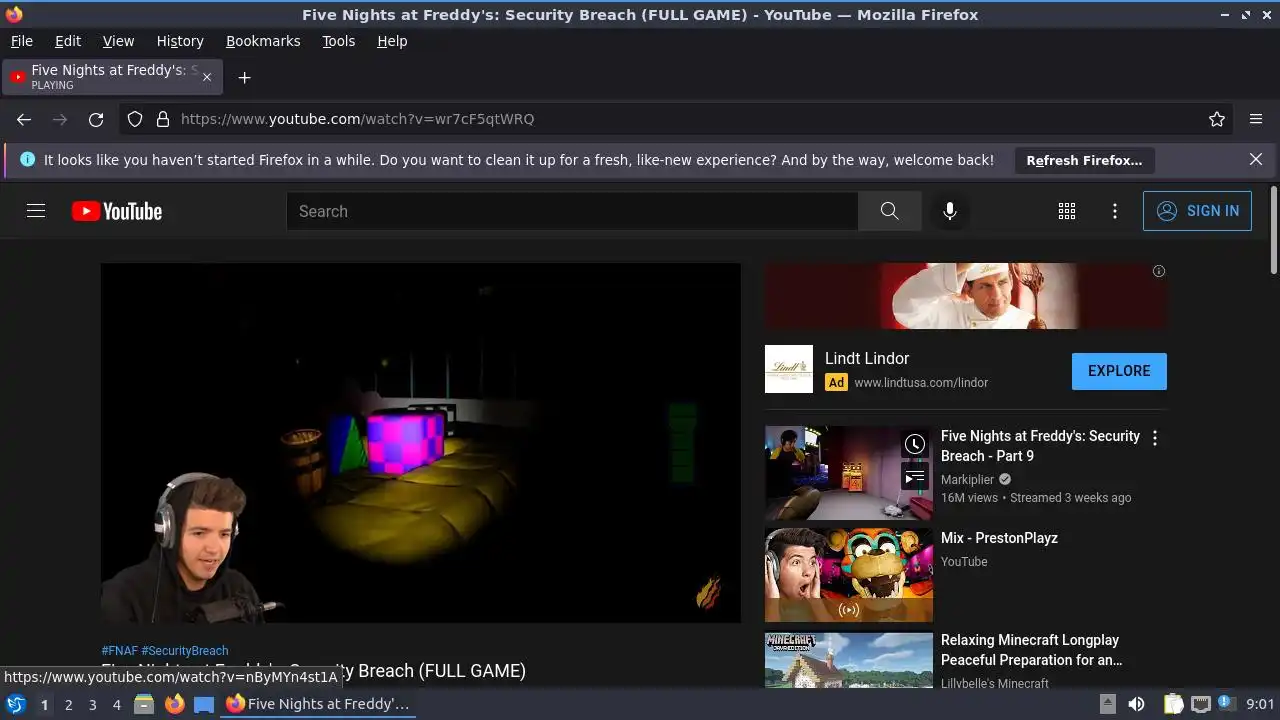Open the Help menu

click(x=392, y=41)
